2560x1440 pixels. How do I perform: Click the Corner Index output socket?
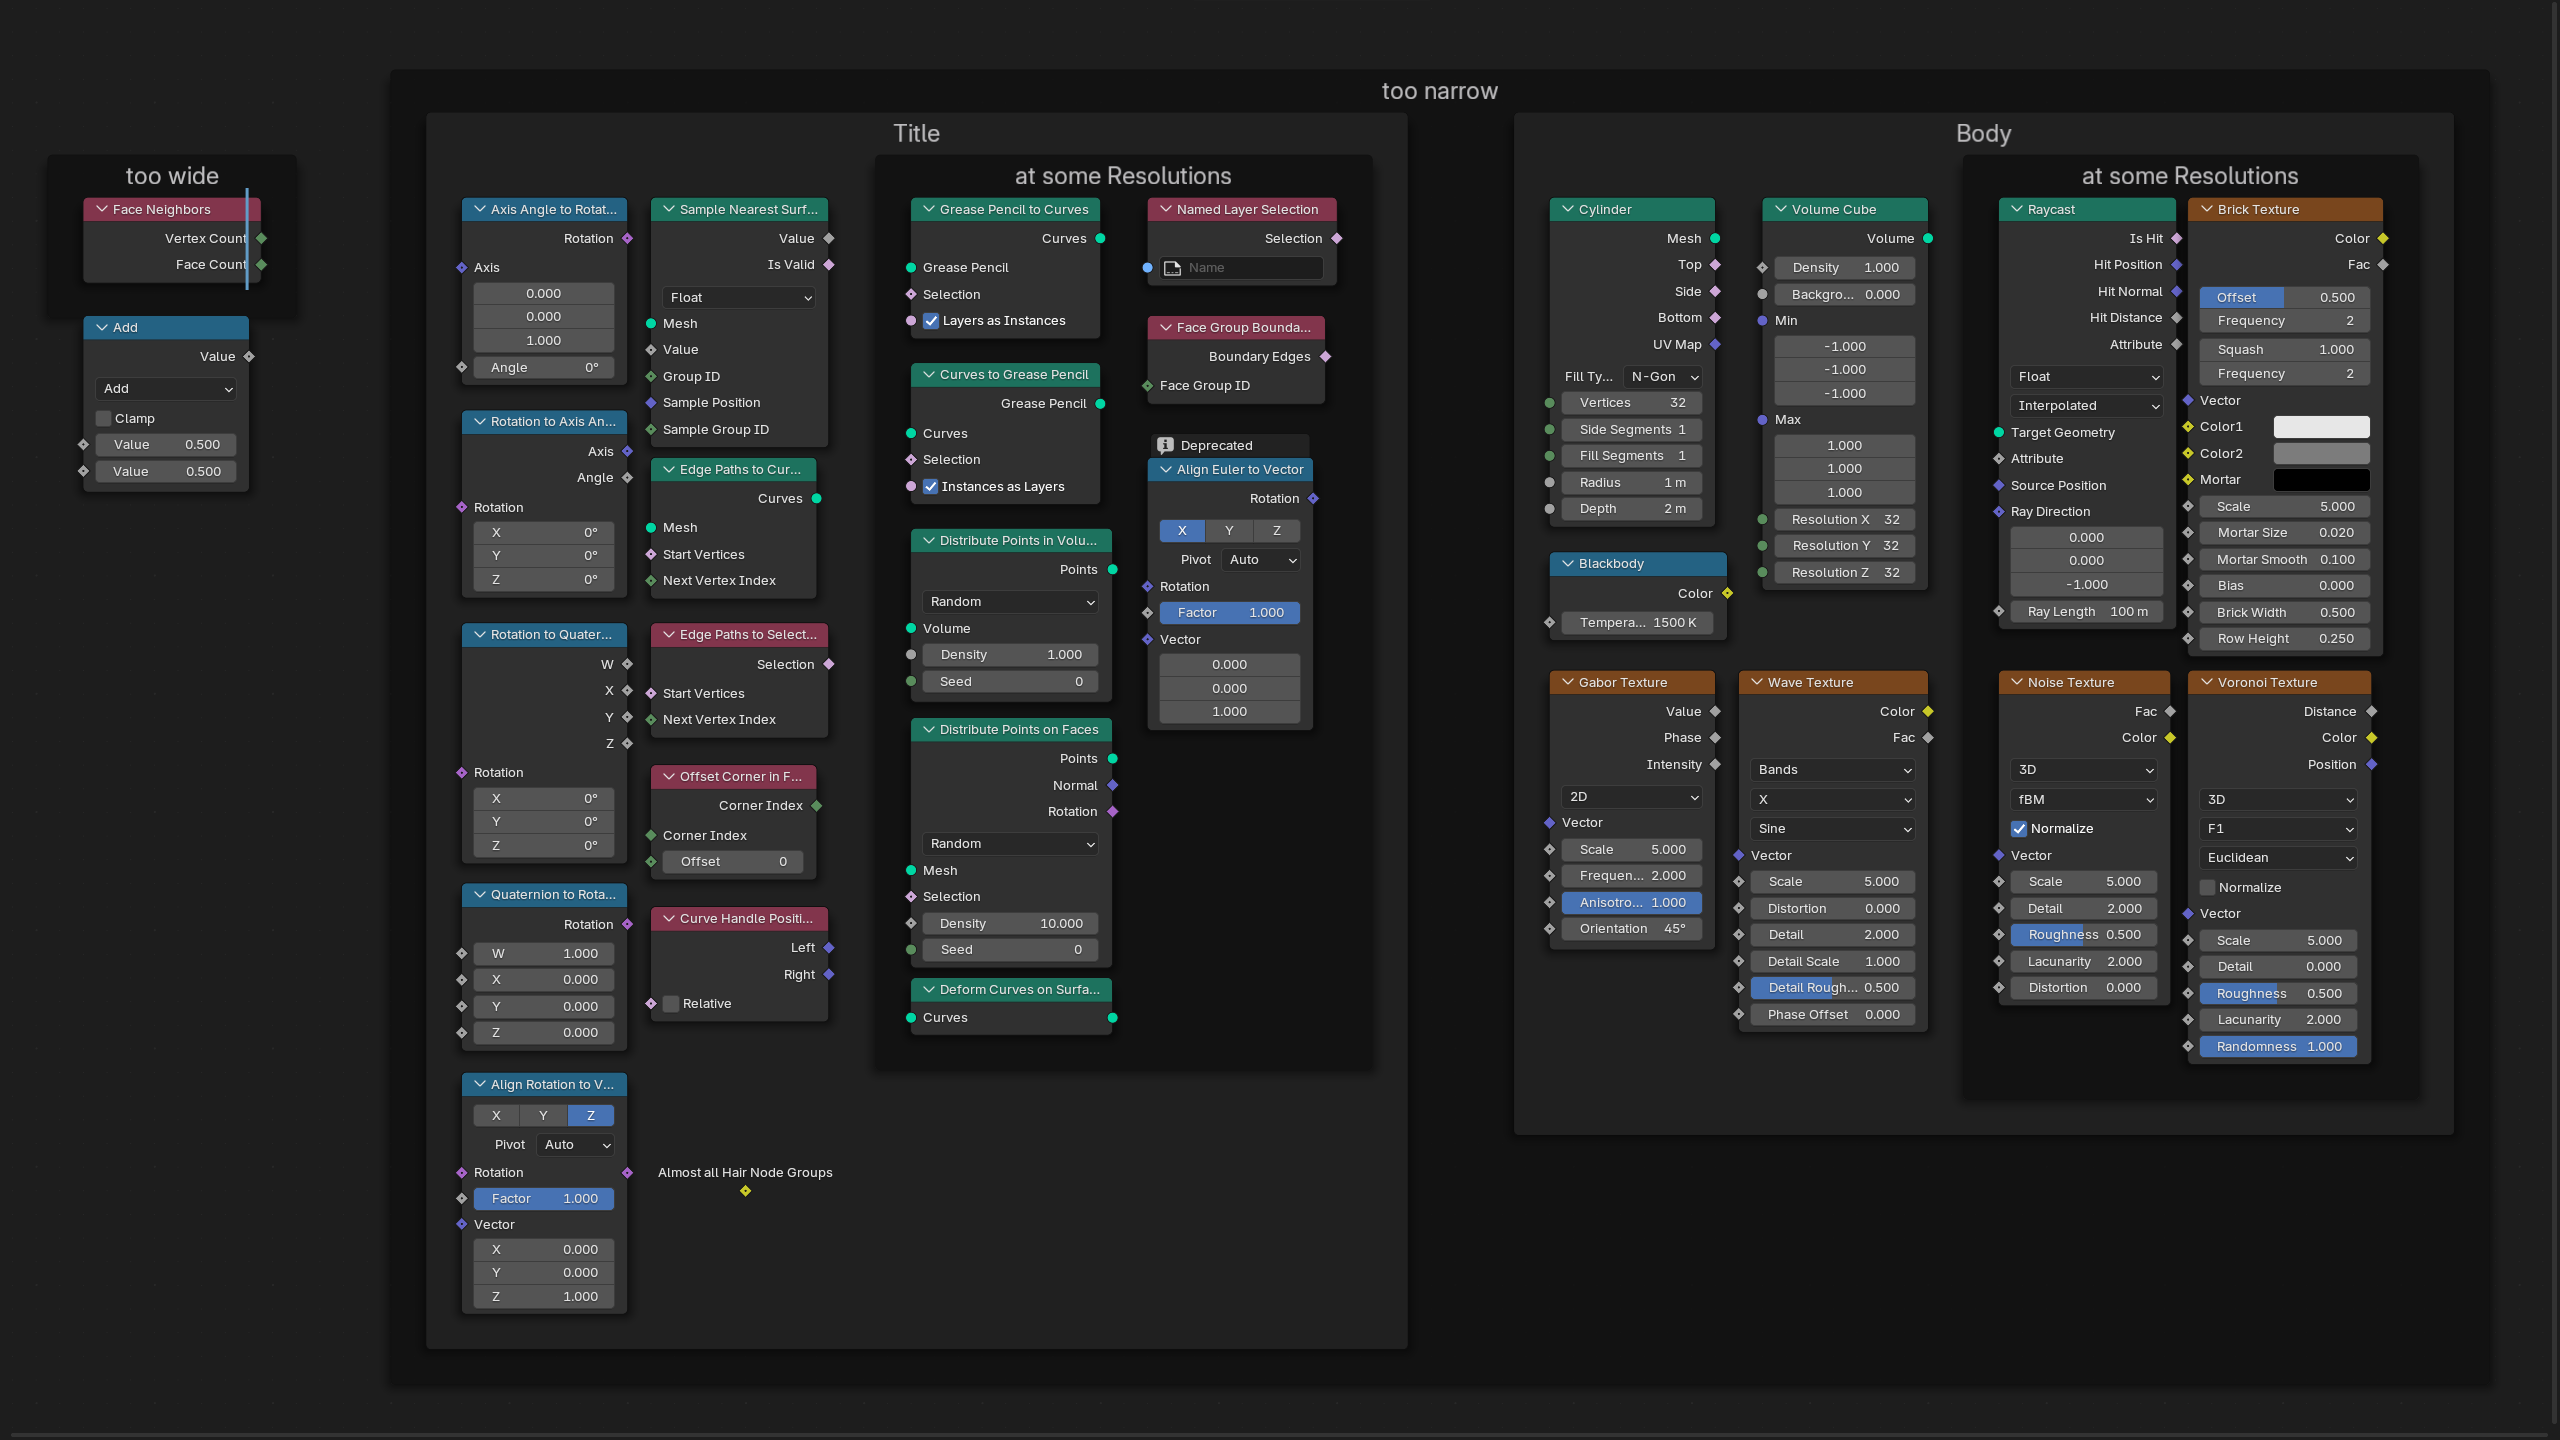coord(817,806)
